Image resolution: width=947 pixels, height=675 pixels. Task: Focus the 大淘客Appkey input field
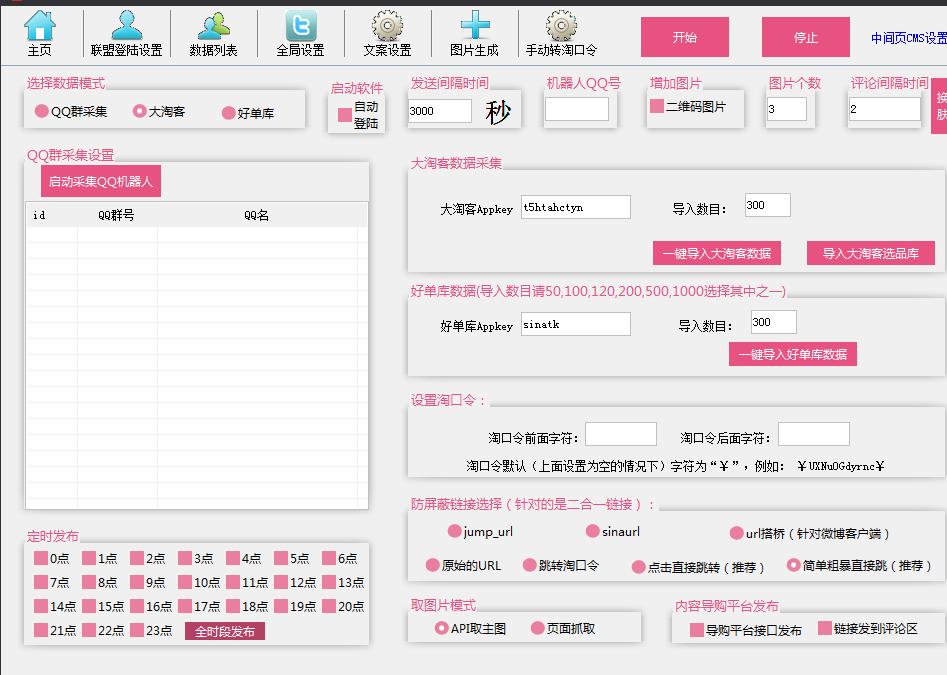[576, 207]
